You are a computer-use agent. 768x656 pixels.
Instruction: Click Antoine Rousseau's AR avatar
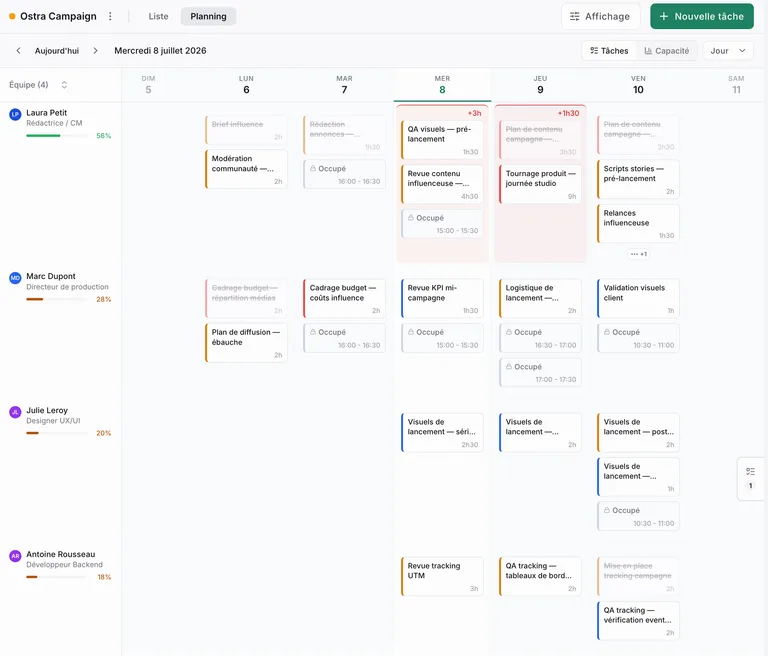coord(15,556)
